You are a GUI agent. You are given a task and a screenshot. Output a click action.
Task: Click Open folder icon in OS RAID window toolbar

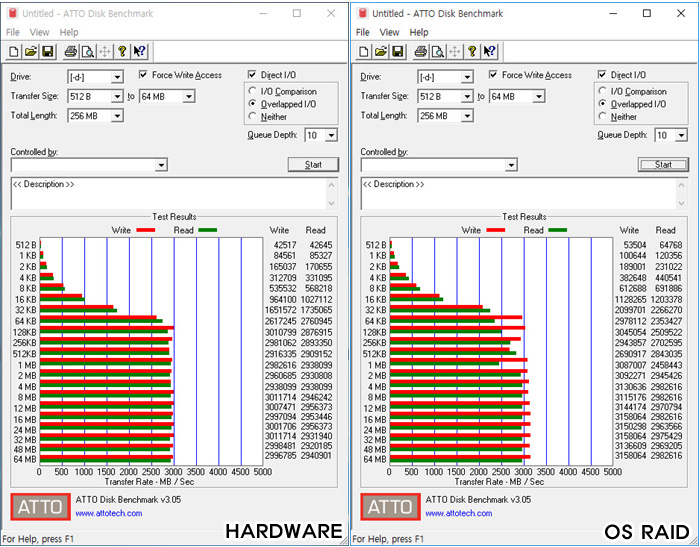pyautogui.click(x=381, y=52)
